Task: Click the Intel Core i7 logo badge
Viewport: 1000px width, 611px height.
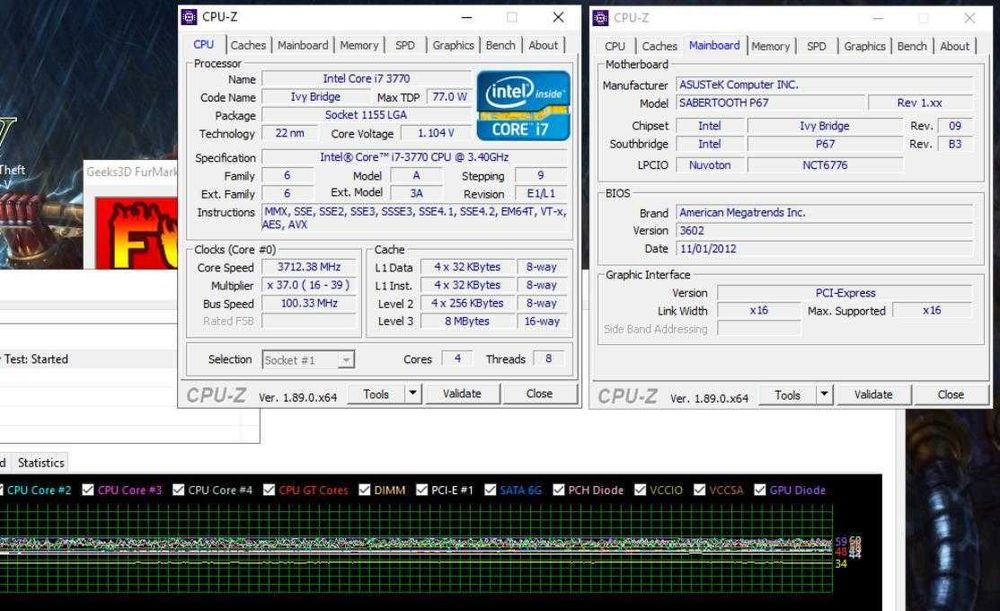Action: coord(523,105)
